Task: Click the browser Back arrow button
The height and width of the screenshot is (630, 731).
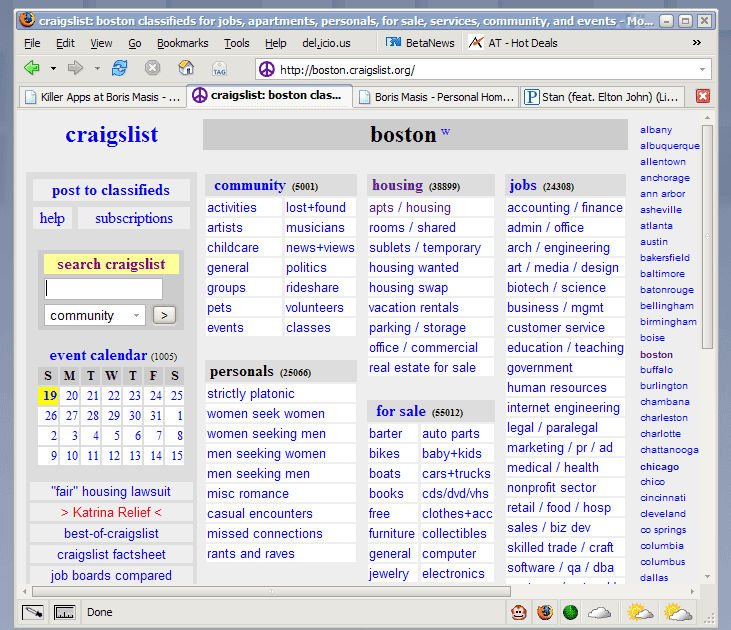Action: 32,68
